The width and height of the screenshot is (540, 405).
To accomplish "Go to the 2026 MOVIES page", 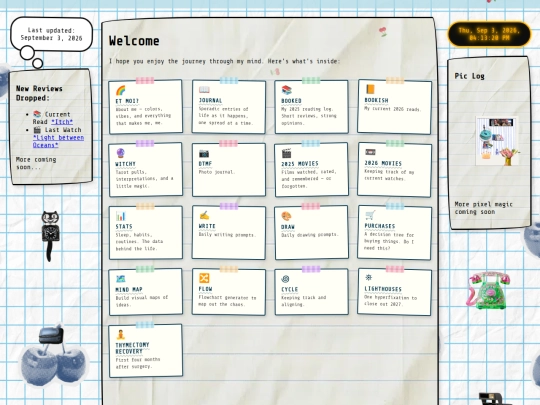I will (x=383, y=163).
